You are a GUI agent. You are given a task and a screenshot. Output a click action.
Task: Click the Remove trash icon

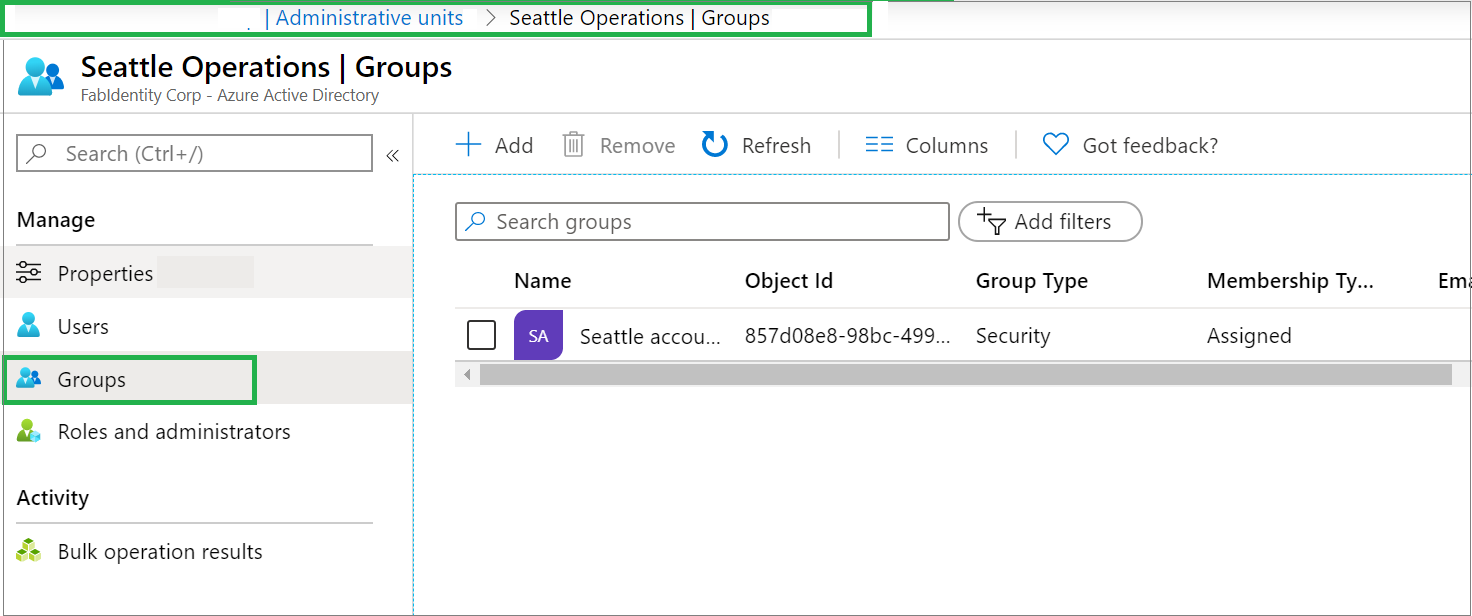pos(573,145)
